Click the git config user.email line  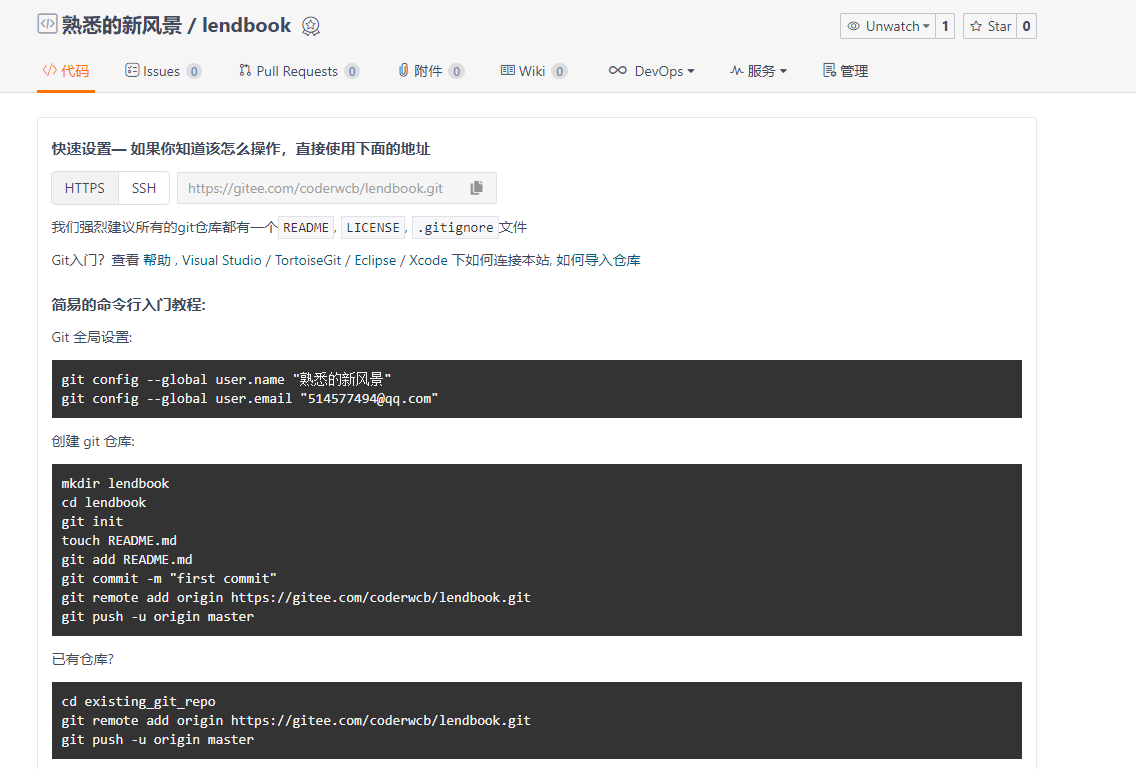tap(250, 399)
